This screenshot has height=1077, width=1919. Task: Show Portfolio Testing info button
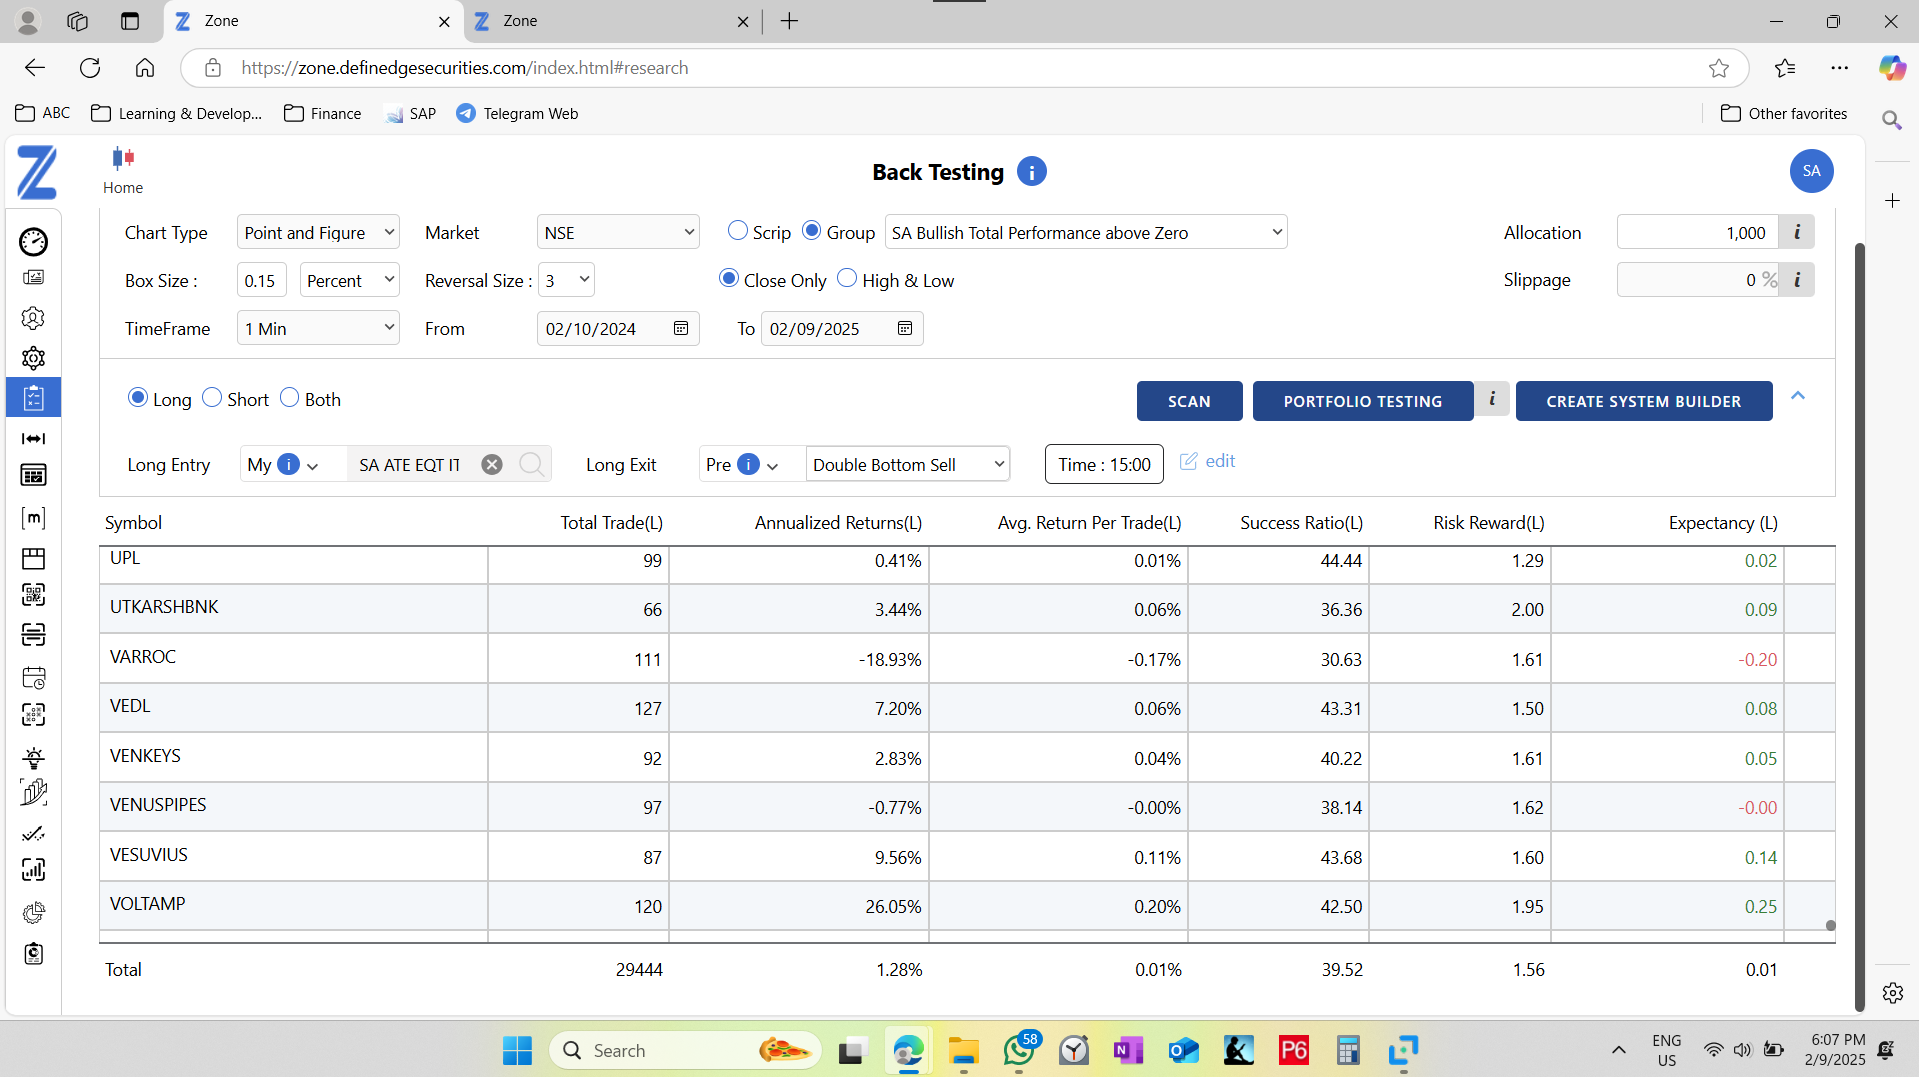[x=1492, y=399]
